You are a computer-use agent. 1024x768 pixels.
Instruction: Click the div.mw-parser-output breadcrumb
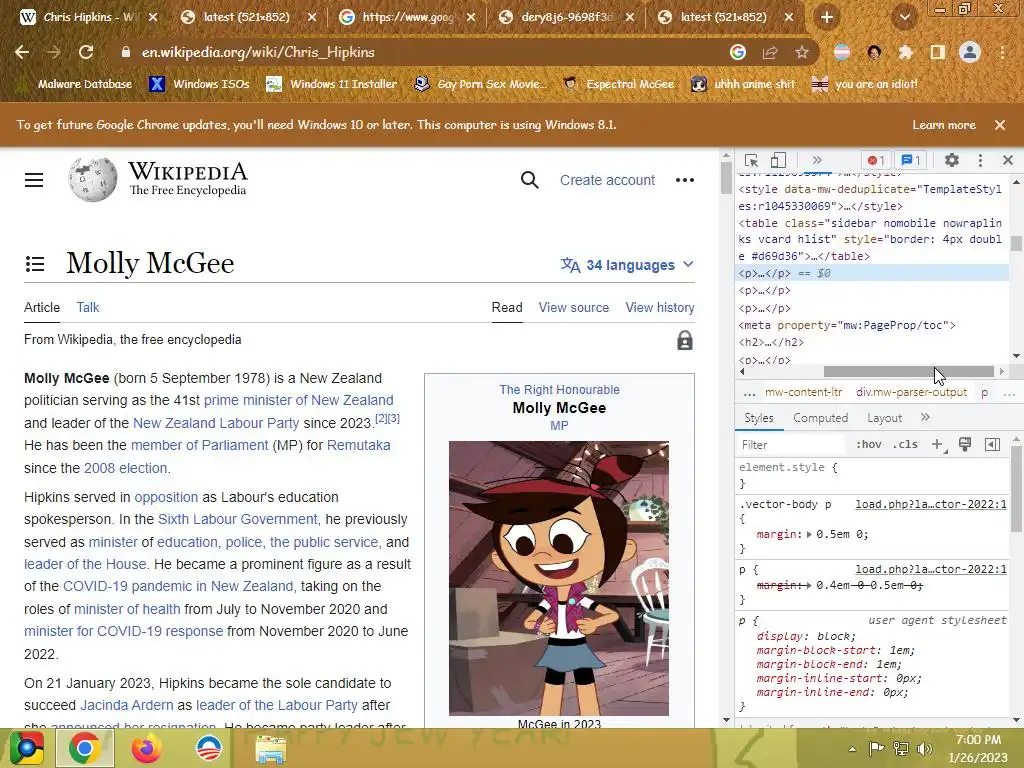(911, 392)
